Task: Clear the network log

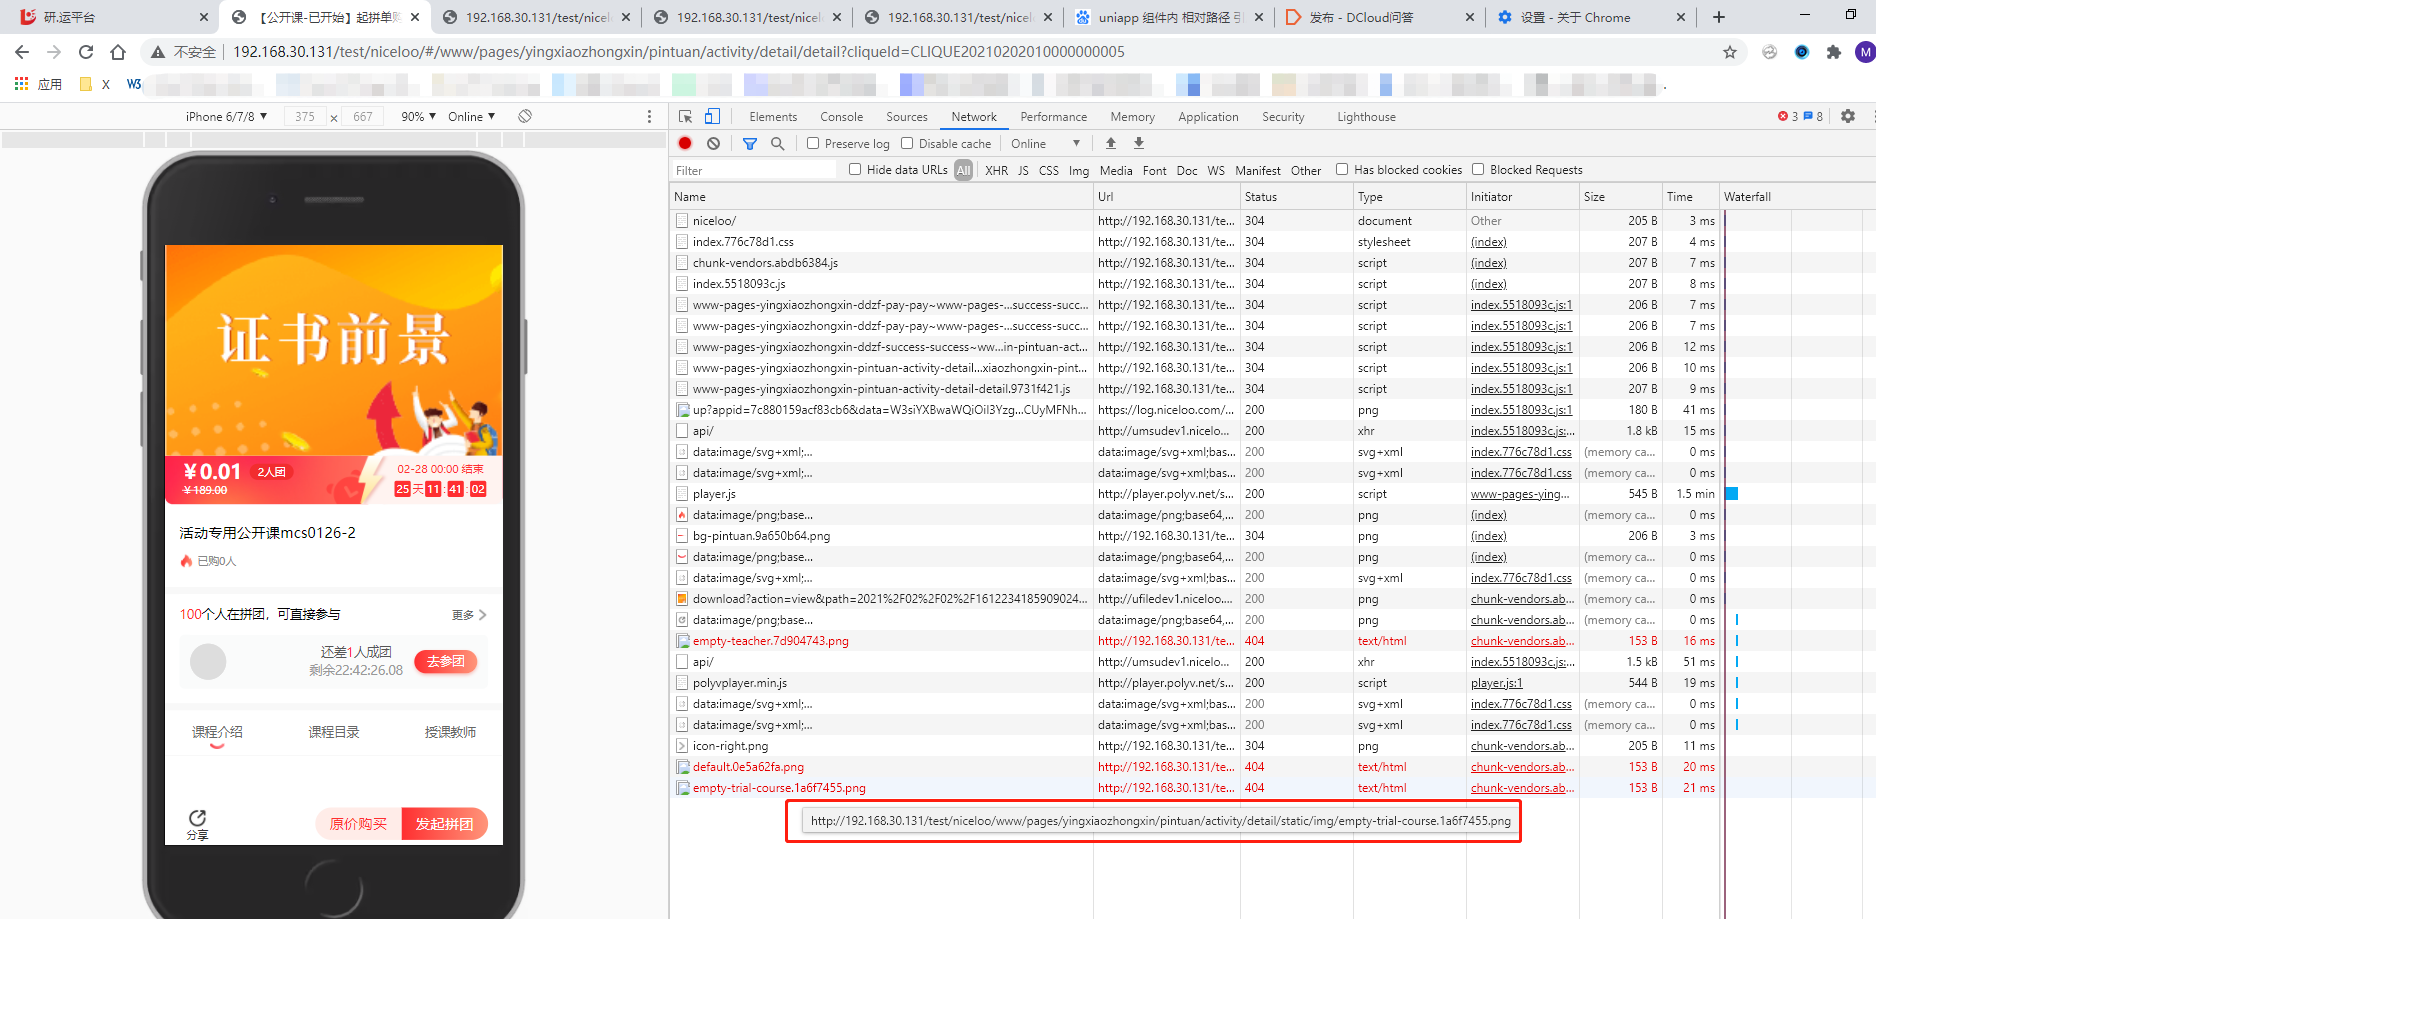Action: (x=713, y=144)
